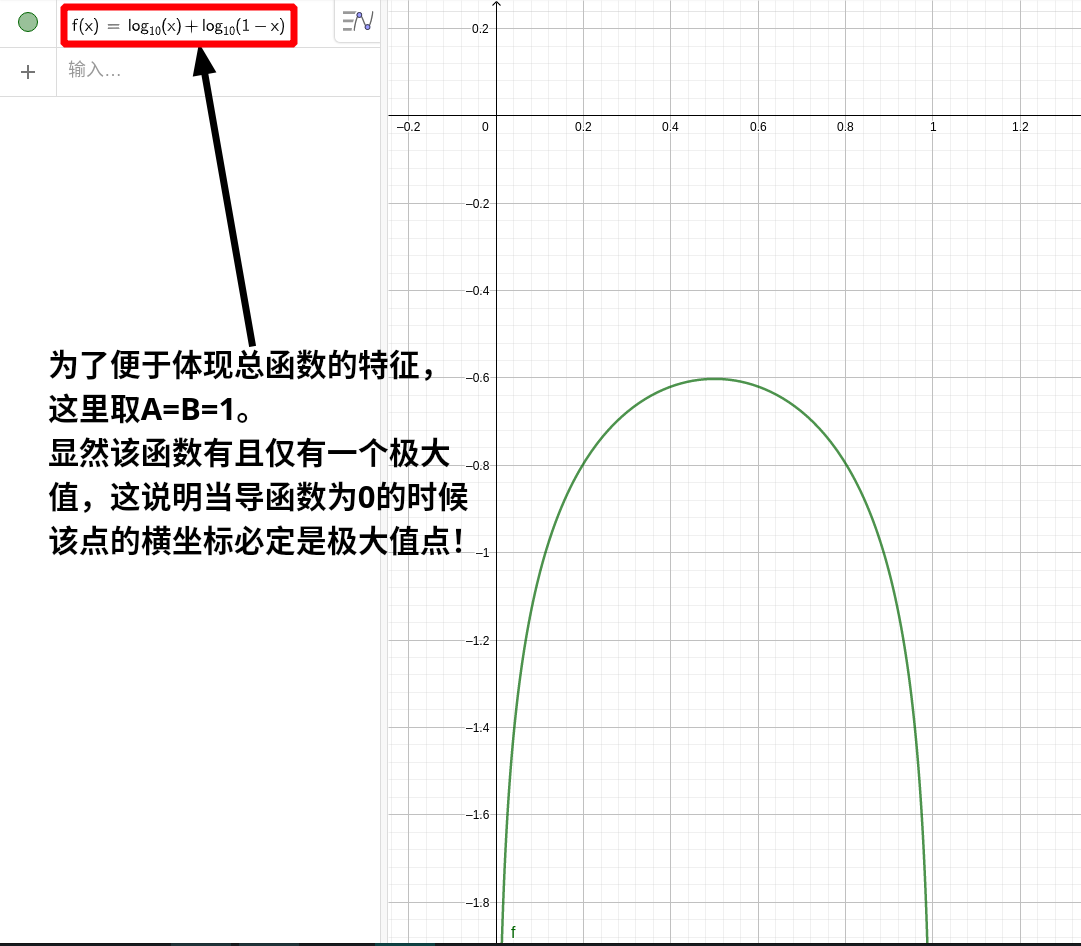Select the f(x) log function definition
Screen dimensions: 1081x946
[x=179, y=26]
